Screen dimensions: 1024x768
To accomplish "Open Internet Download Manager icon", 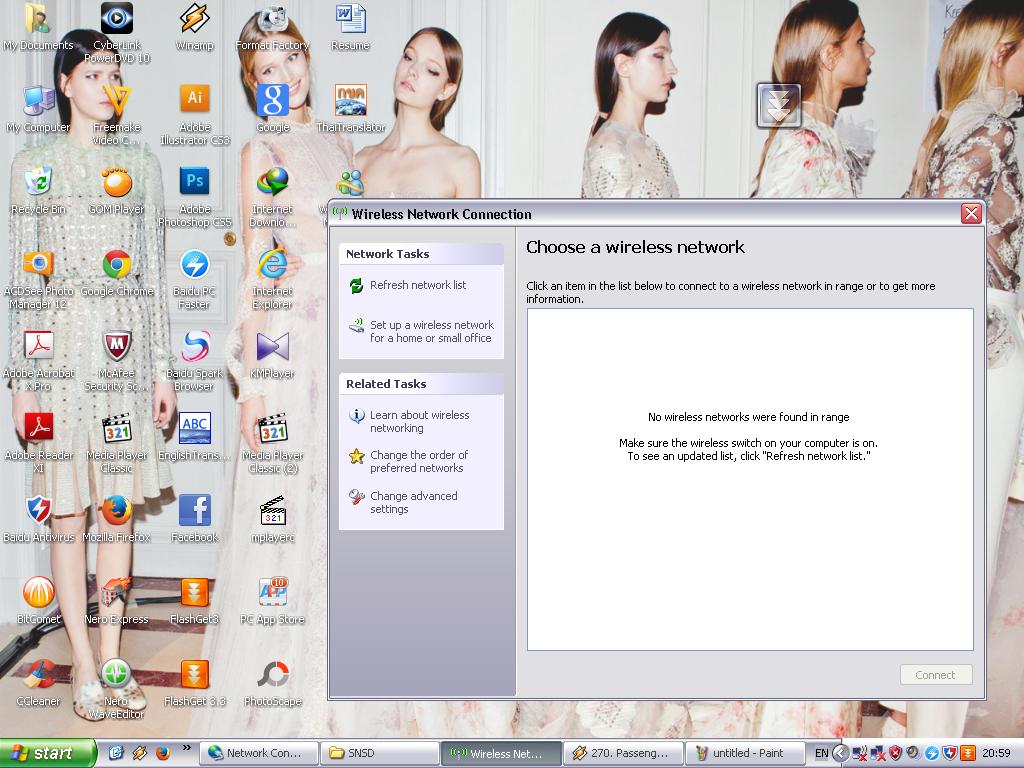I will [x=272, y=197].
